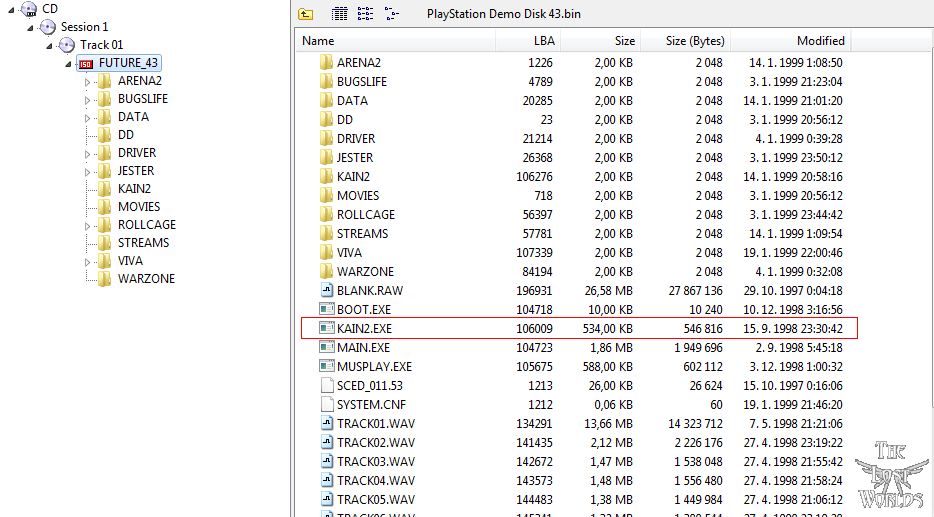Expand the VIVA tree folder
The height and width of the screenshot is (517, 934).
click(88, 261)
